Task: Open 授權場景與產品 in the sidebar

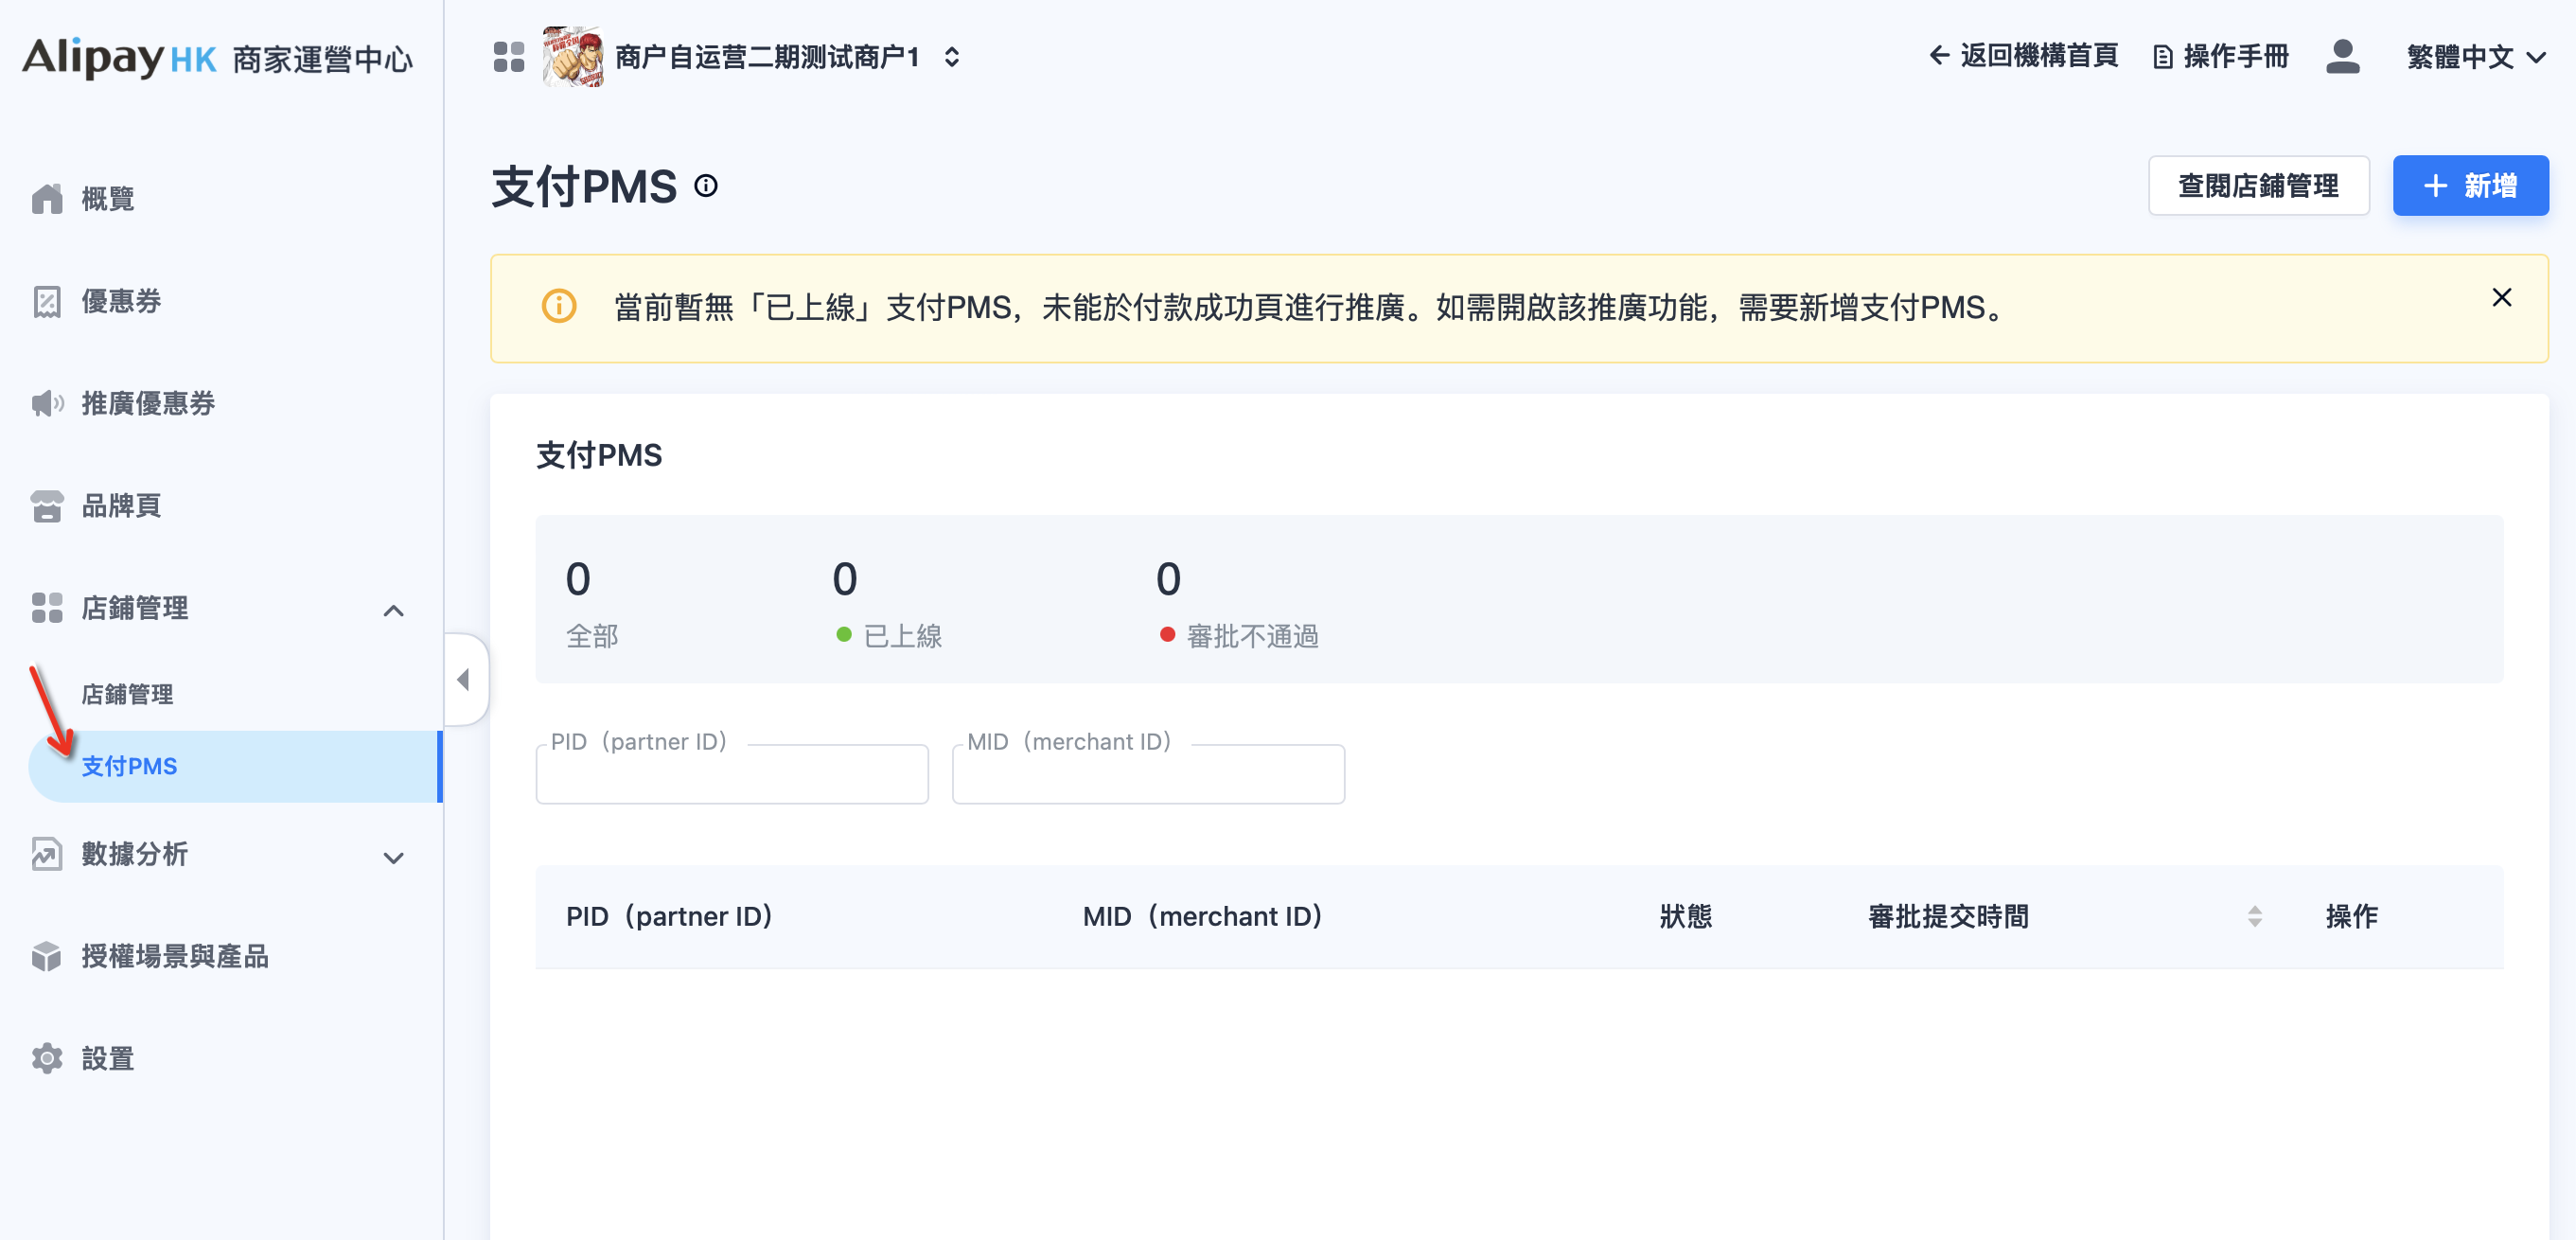Action: coord(175,956)
